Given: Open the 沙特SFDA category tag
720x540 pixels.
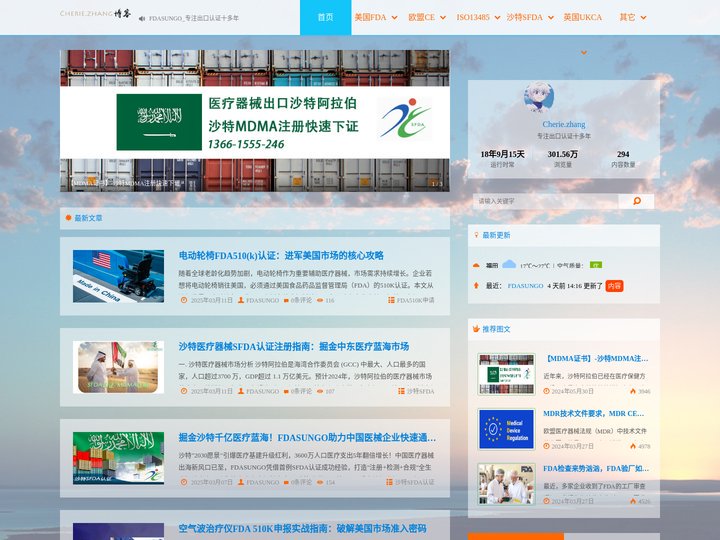Looking at the screenshot, I should click(420, 391).
